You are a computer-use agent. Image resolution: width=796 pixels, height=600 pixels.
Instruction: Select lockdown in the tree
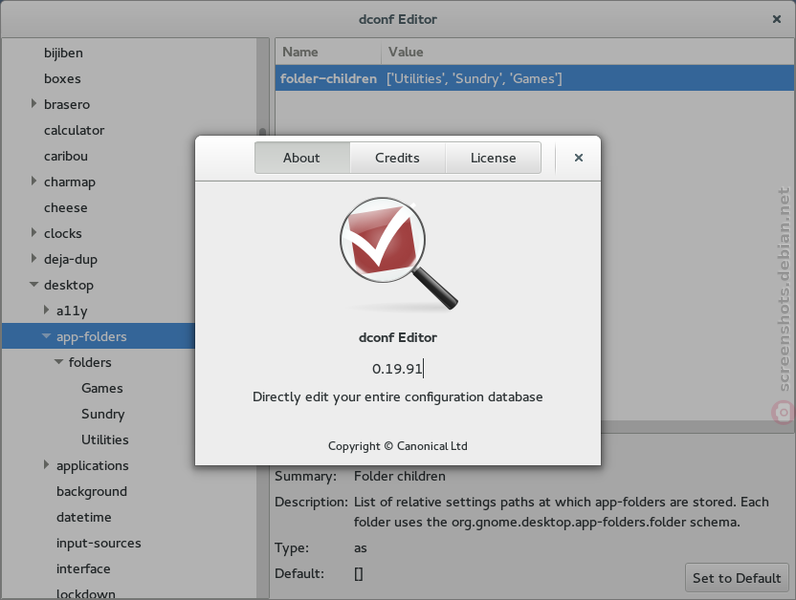coord(86,593)
